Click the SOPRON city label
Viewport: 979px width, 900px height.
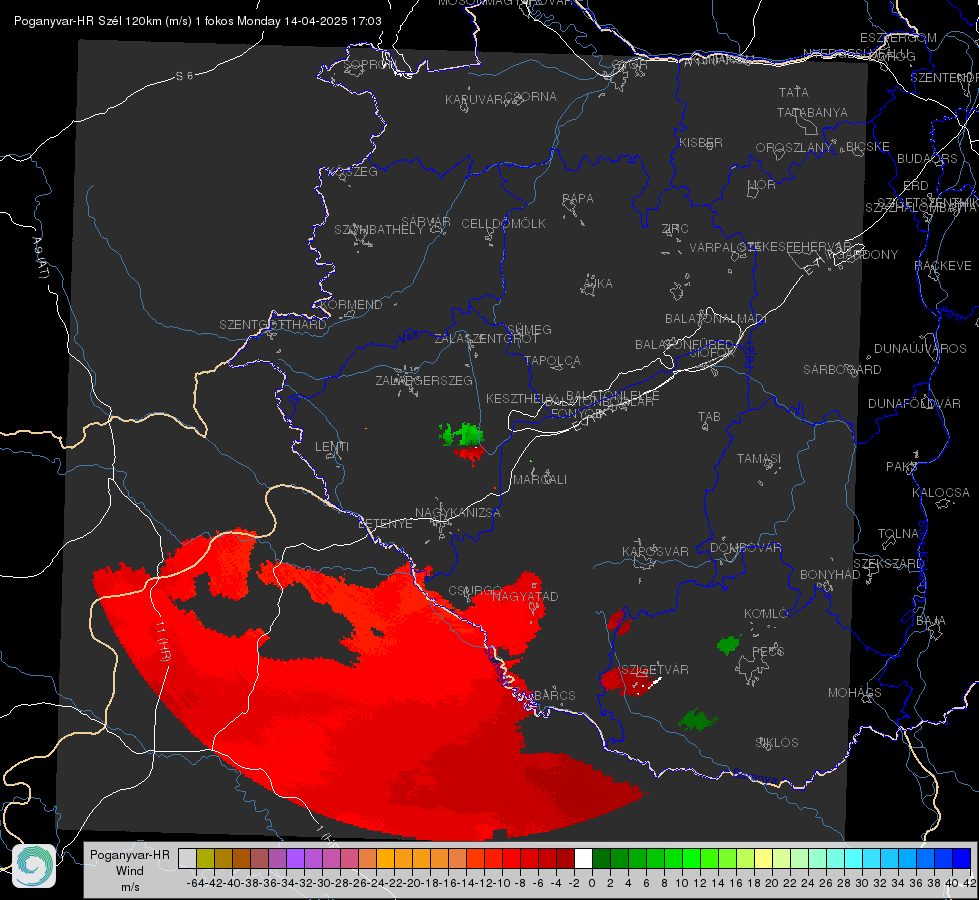click(370, 64)
